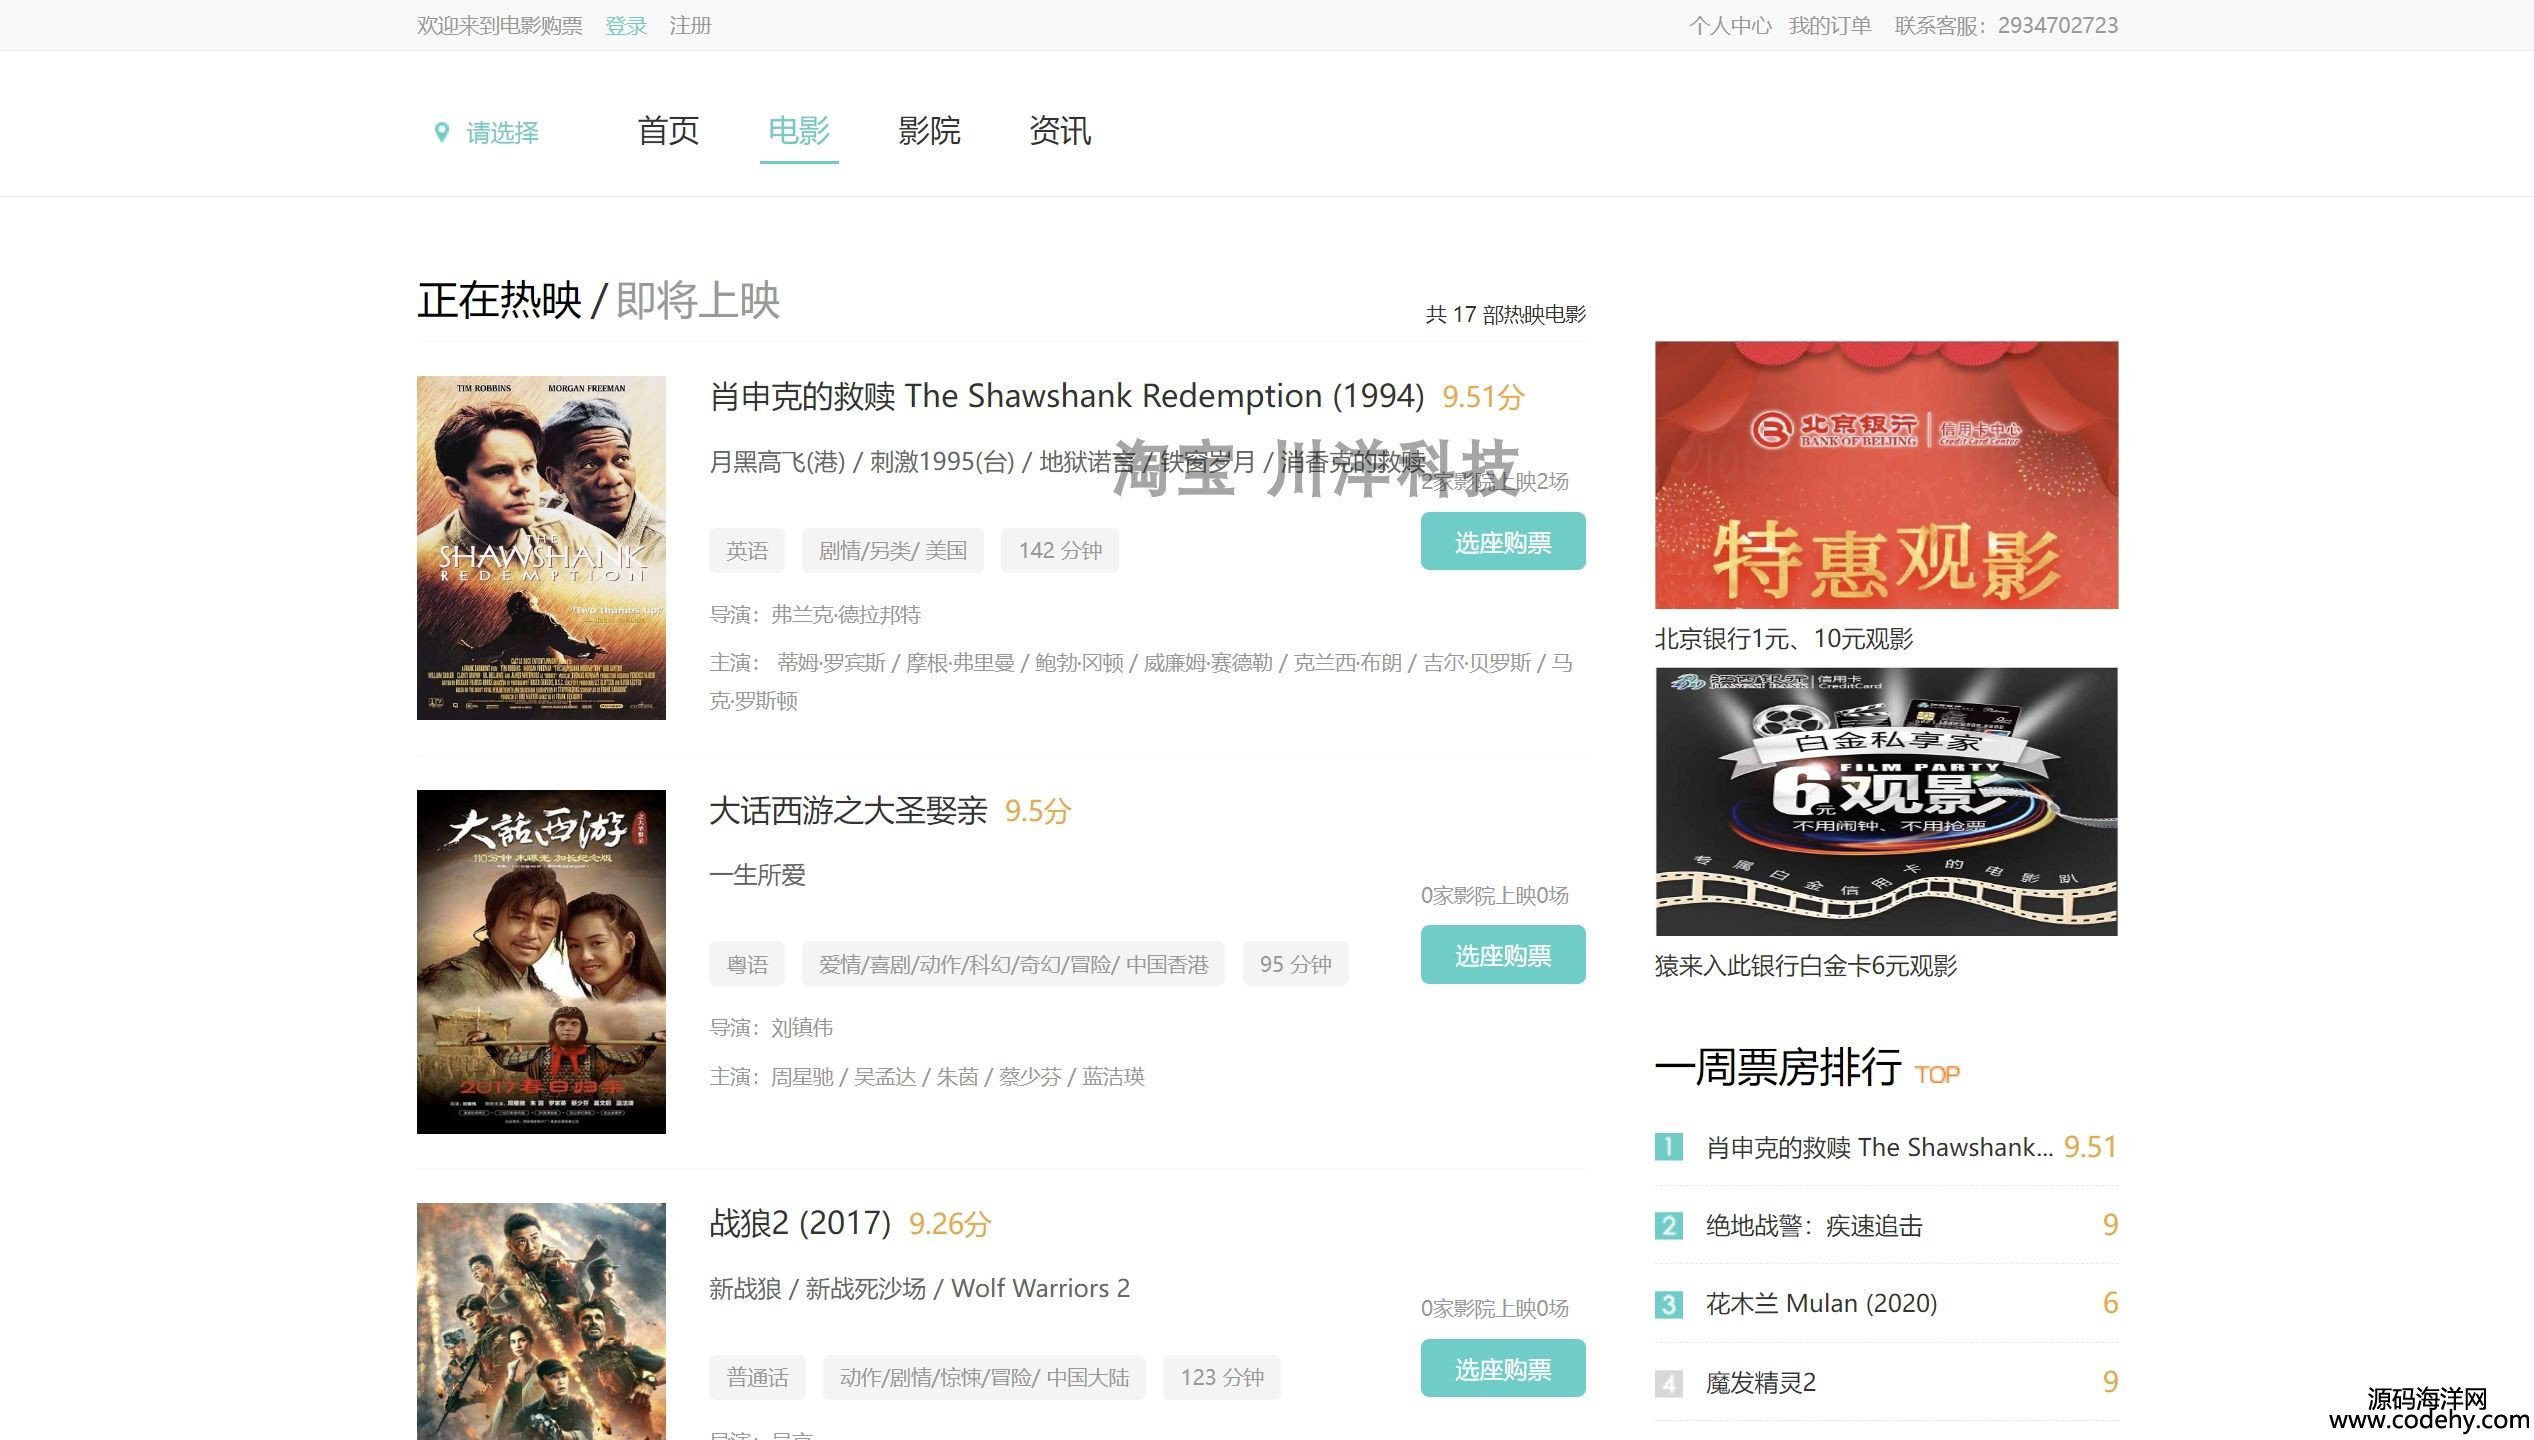Click the 粤语 language tag
The image size is (2534, 1440).
pos(747,965)
